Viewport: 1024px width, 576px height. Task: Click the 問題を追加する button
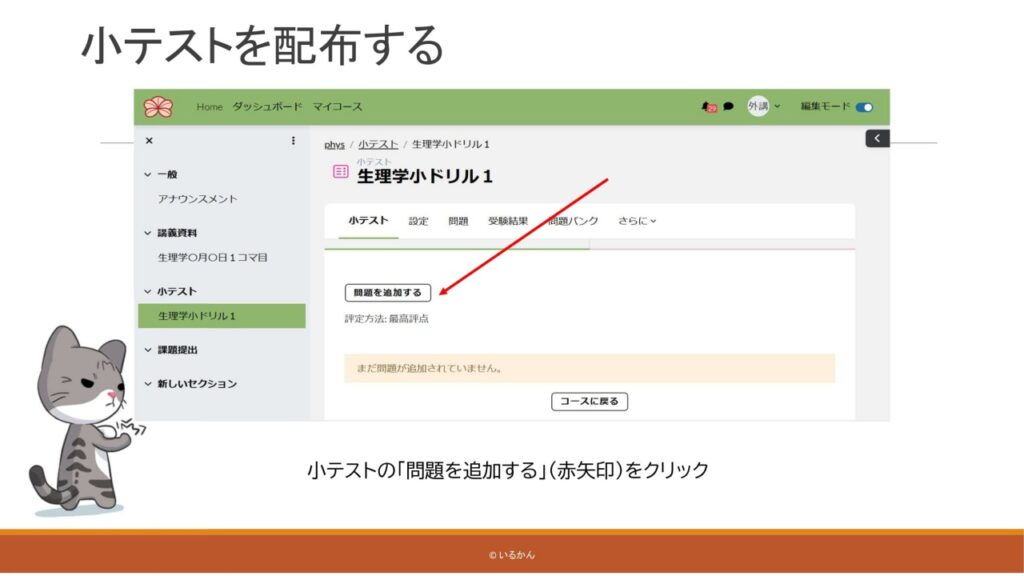pos(388,293)
